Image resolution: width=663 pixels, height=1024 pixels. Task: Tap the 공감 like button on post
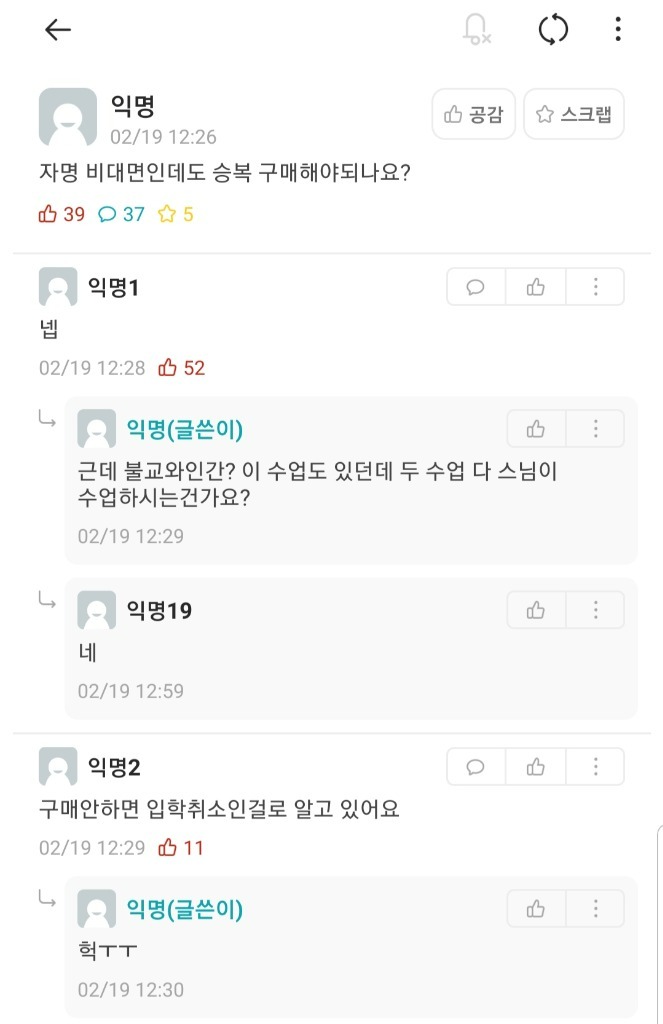pos(474,114)
